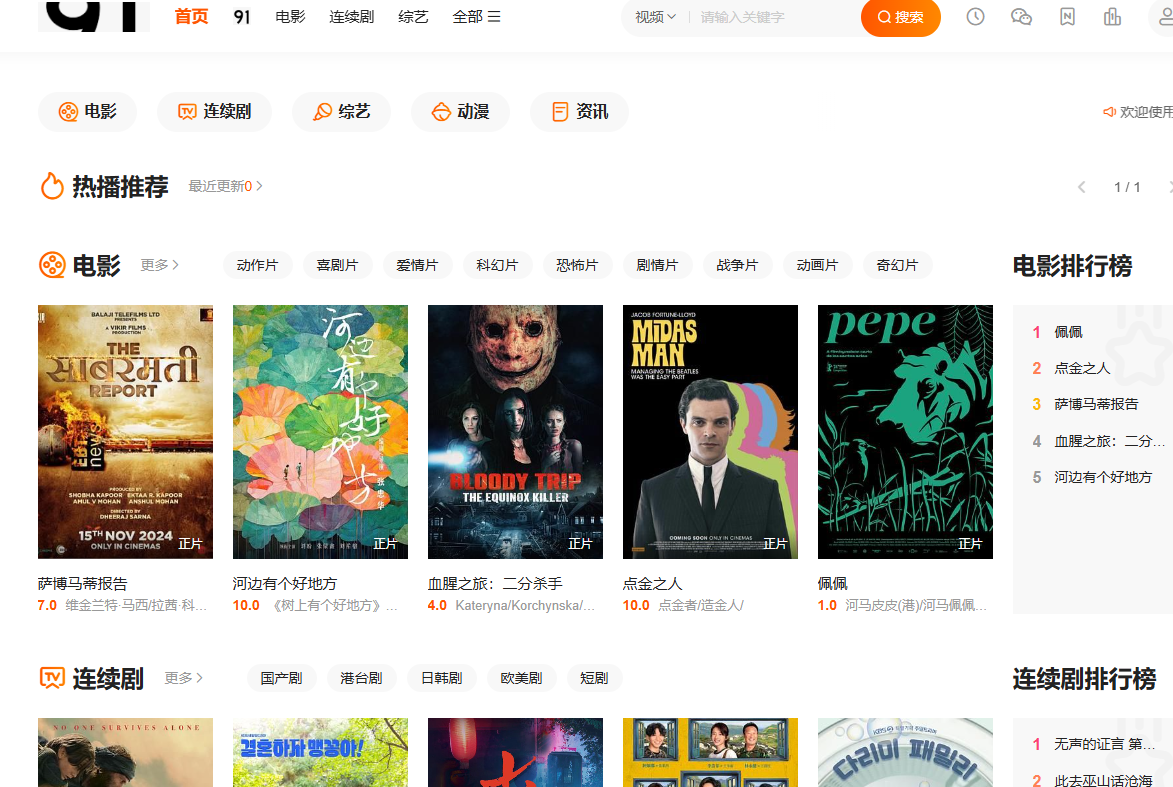Open the ranking bar-chart icon in the header
Image resolution: width=1173 pixels, height=787 pixels.
1112,16
